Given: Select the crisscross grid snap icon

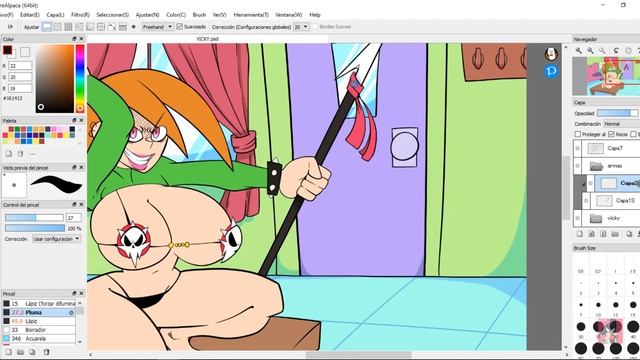Looking at the screenshot, I should click(x=68, y=27).
